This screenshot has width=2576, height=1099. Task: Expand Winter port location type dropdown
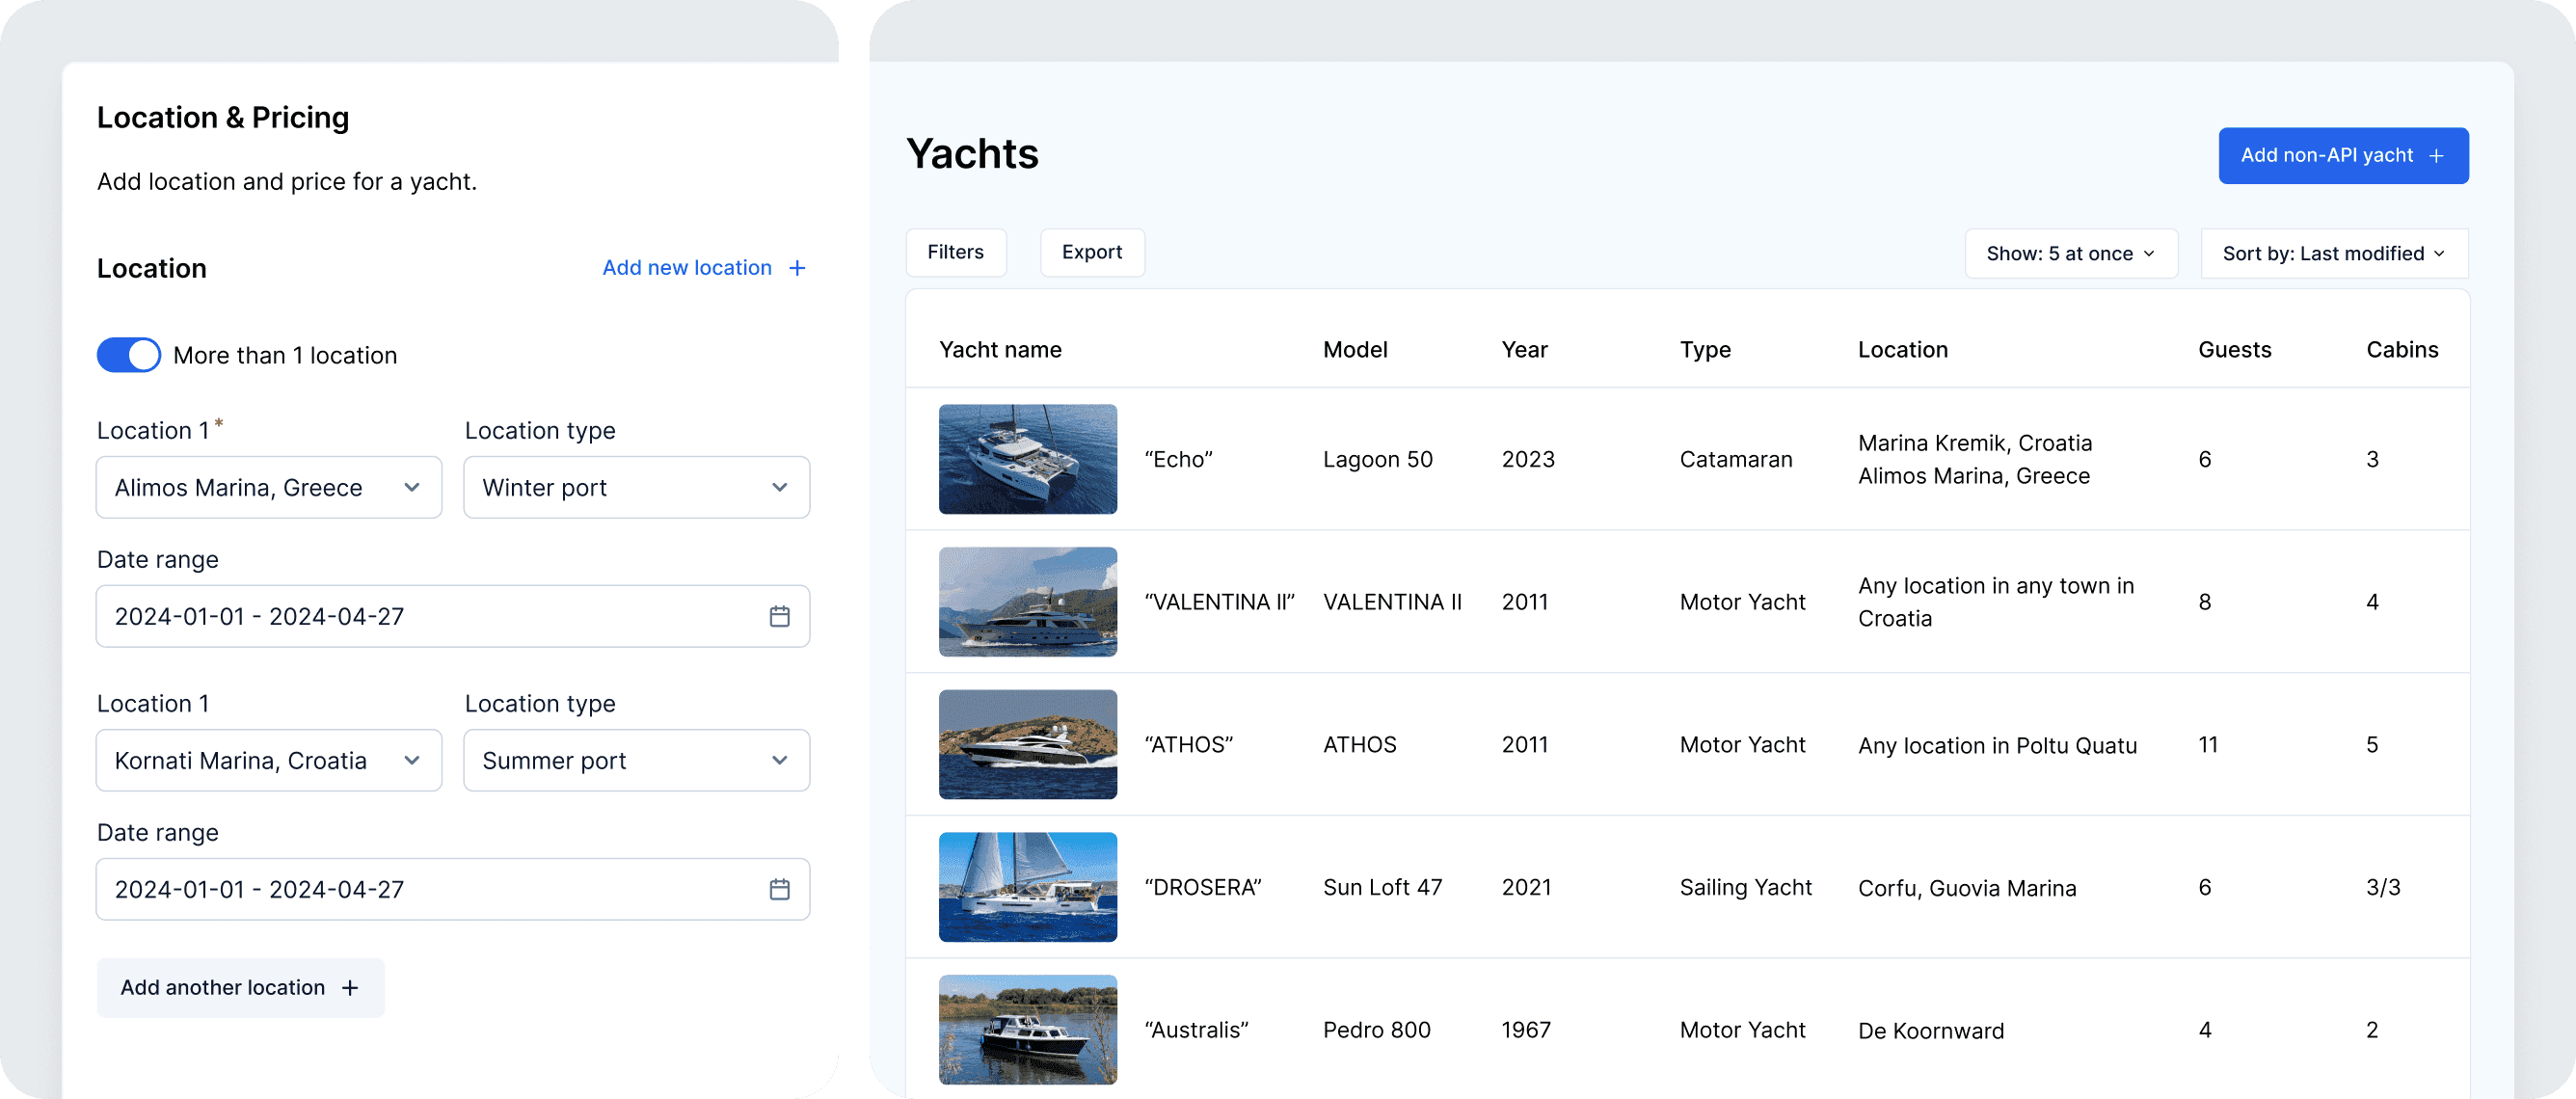[636, 488]
